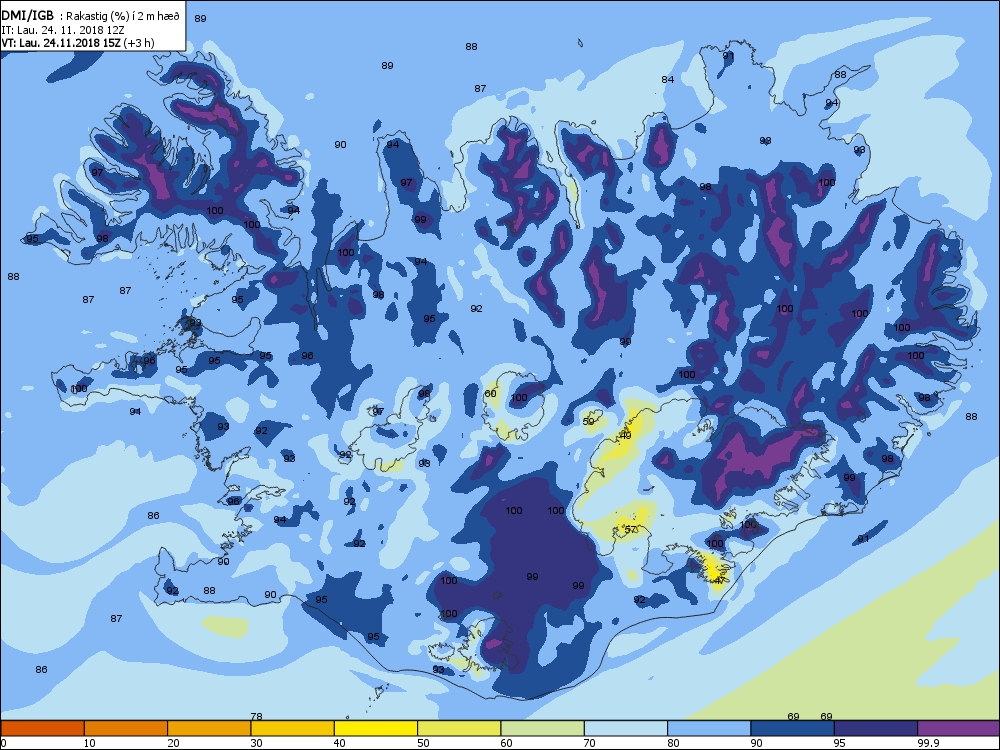Click the humidity value 49 on the map

625,436
